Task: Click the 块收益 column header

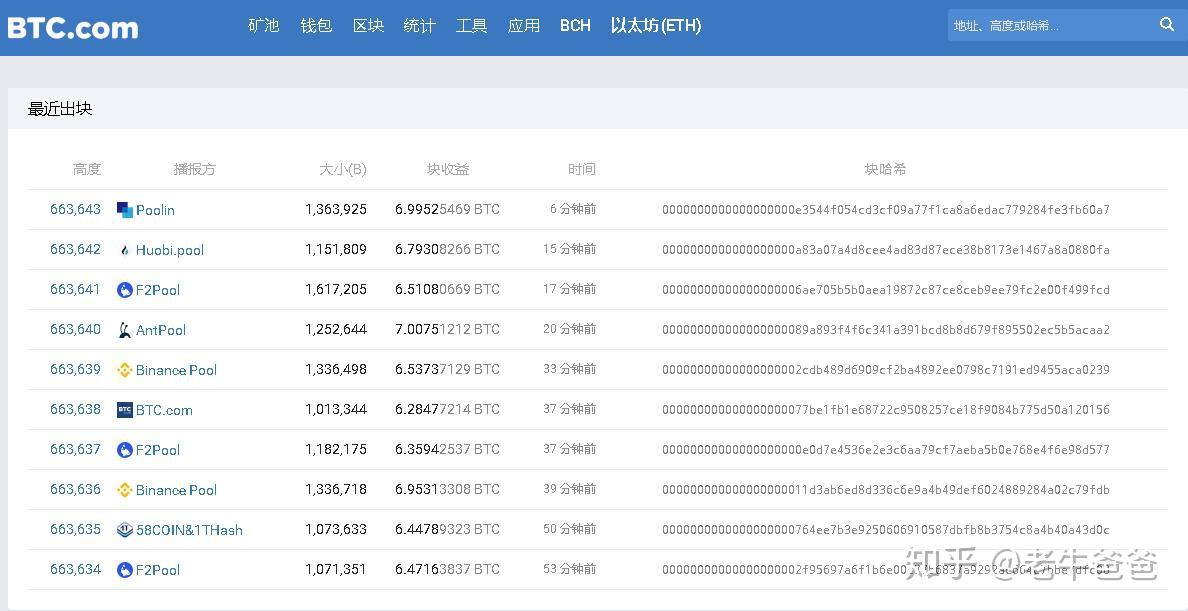Action: [x=448, y=169]
